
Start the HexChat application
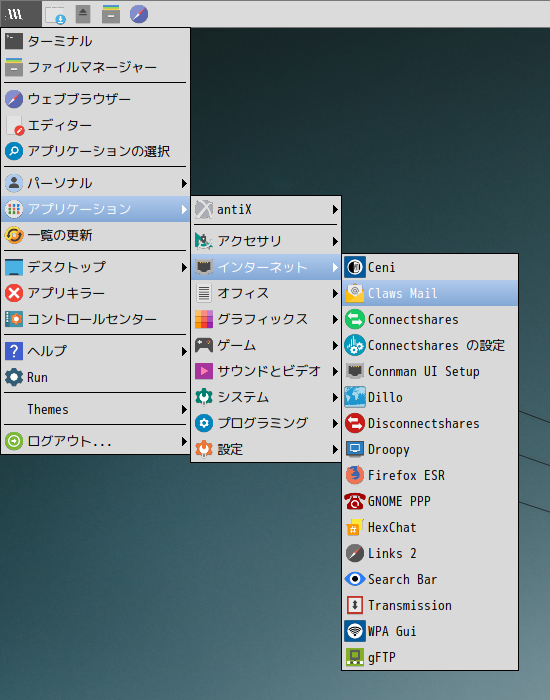(430, 527)
